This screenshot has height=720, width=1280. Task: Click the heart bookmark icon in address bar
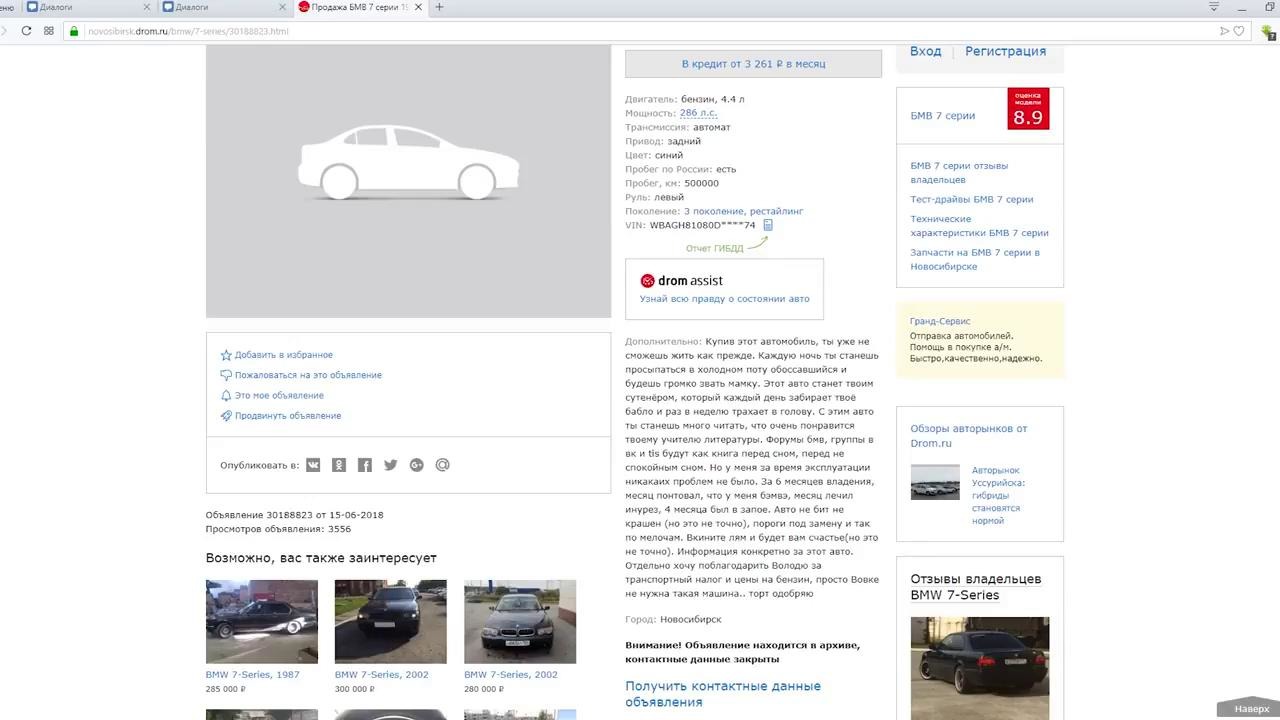point(1239,31)
